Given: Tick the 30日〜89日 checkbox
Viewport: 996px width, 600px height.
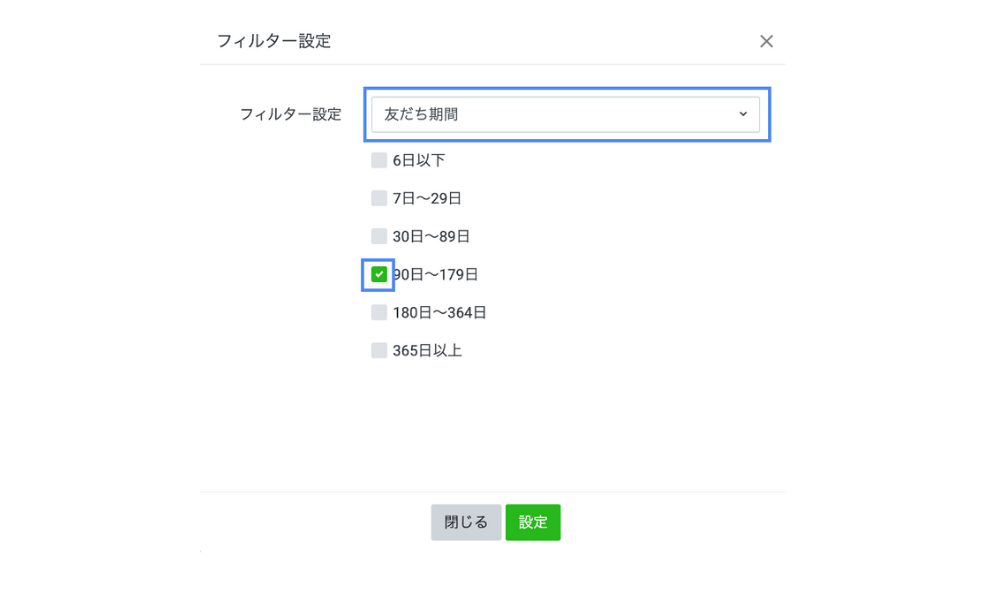Looking at the screenshot, I should [x=379, y=236].
